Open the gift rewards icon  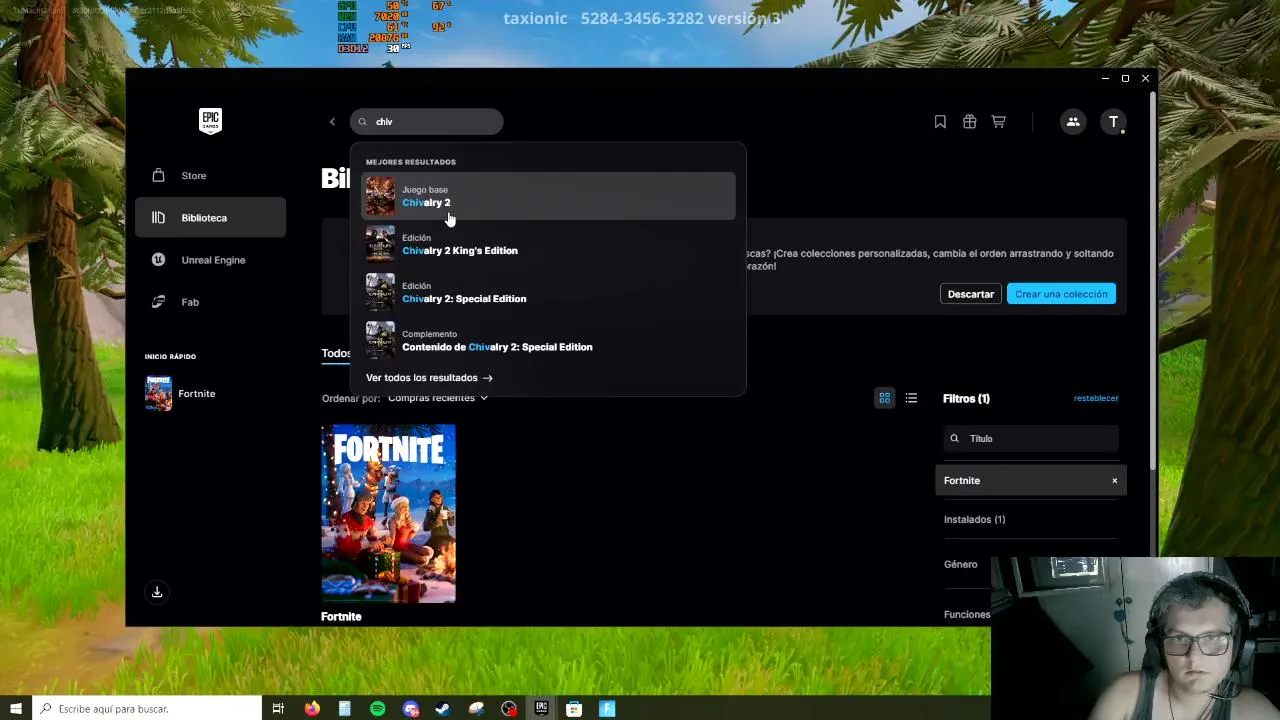click(x=969, y=122)
